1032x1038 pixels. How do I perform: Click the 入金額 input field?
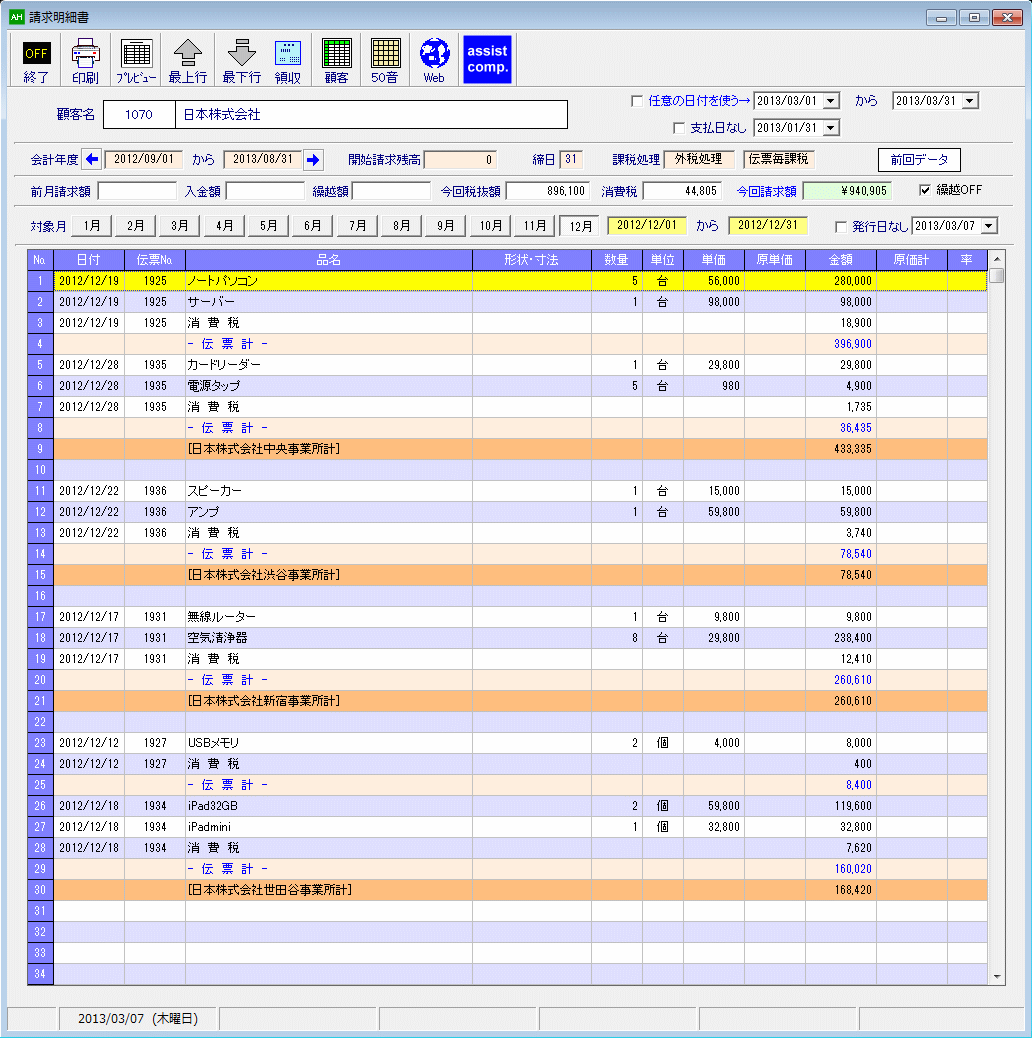pyautogui.click(x=265, y=191)
